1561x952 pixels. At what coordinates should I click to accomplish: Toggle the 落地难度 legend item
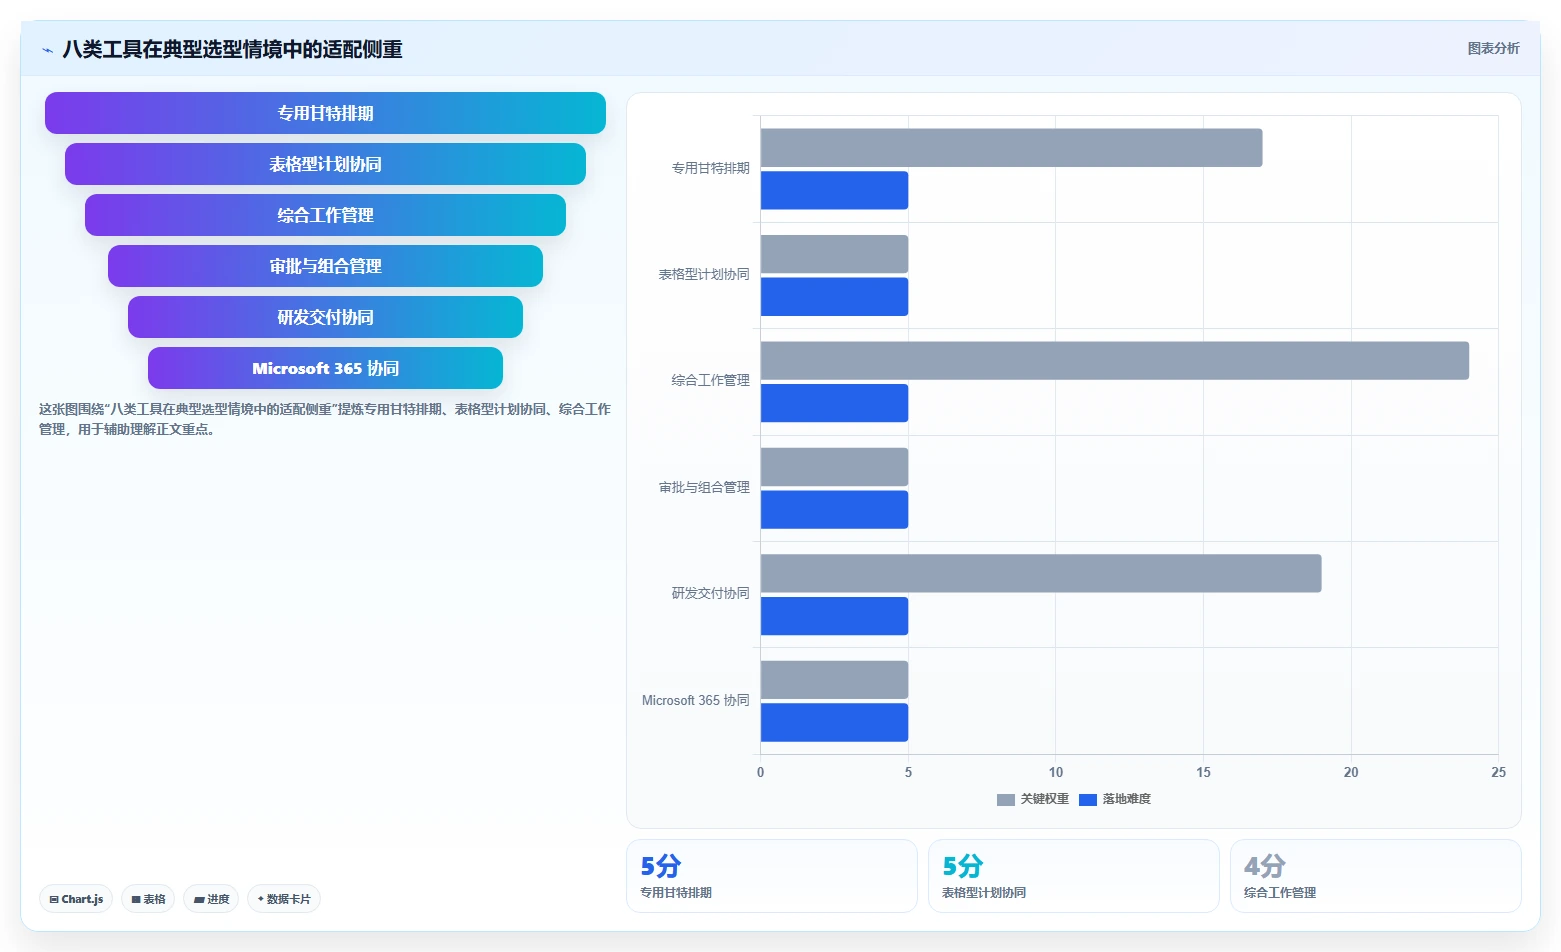click(x=1115, y=799)
